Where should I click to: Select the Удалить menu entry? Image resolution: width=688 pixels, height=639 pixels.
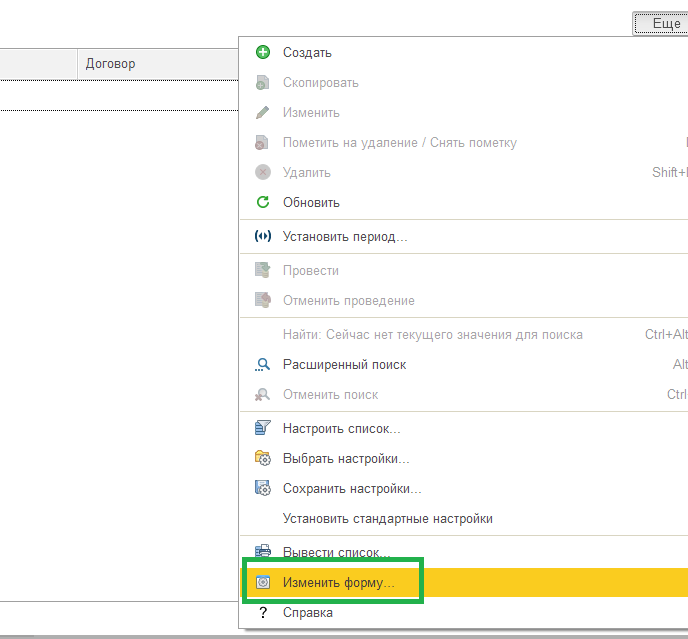point(464,172)
